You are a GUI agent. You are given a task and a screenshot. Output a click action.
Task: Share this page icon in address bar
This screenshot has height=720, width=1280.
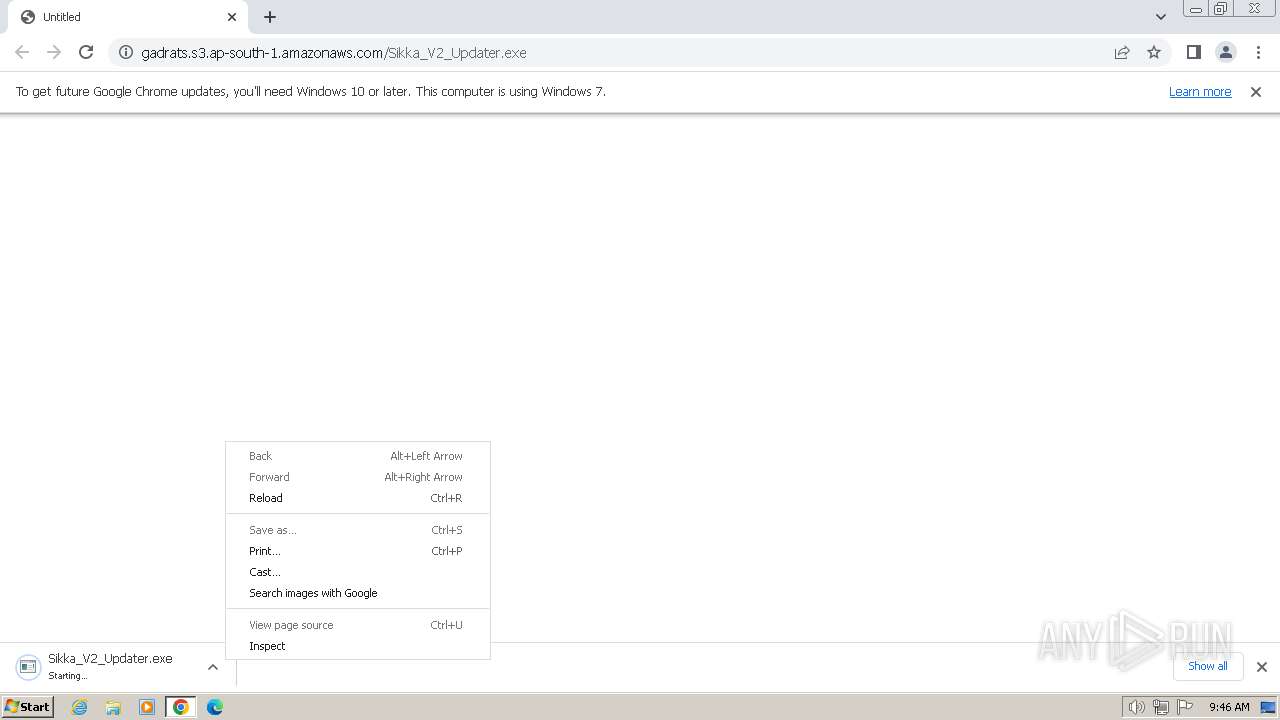[1122, 52]
